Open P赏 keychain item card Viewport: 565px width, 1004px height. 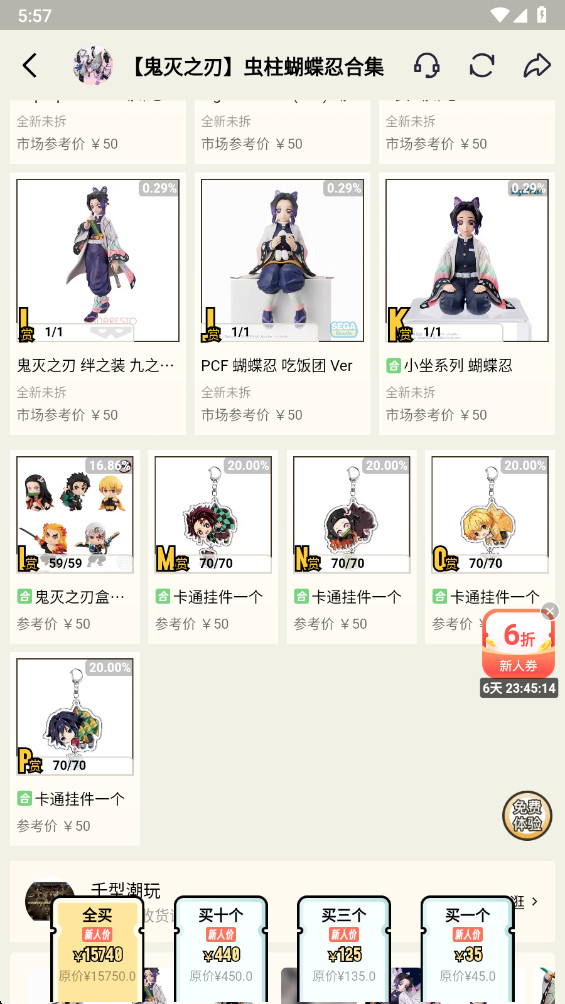click(75, 749)
